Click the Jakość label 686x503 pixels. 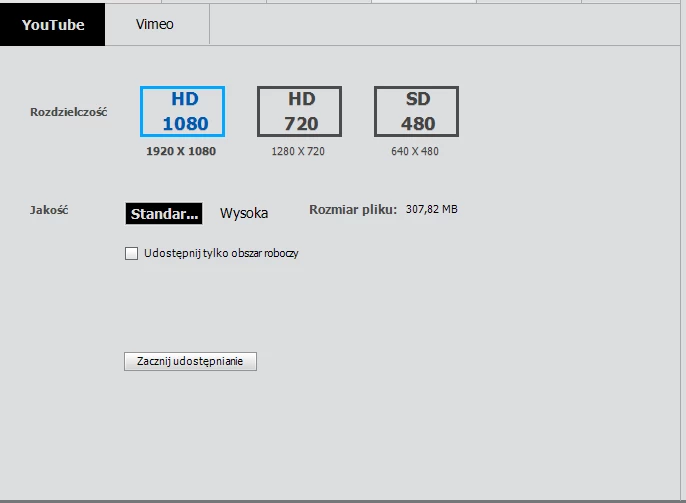[49, 210]
